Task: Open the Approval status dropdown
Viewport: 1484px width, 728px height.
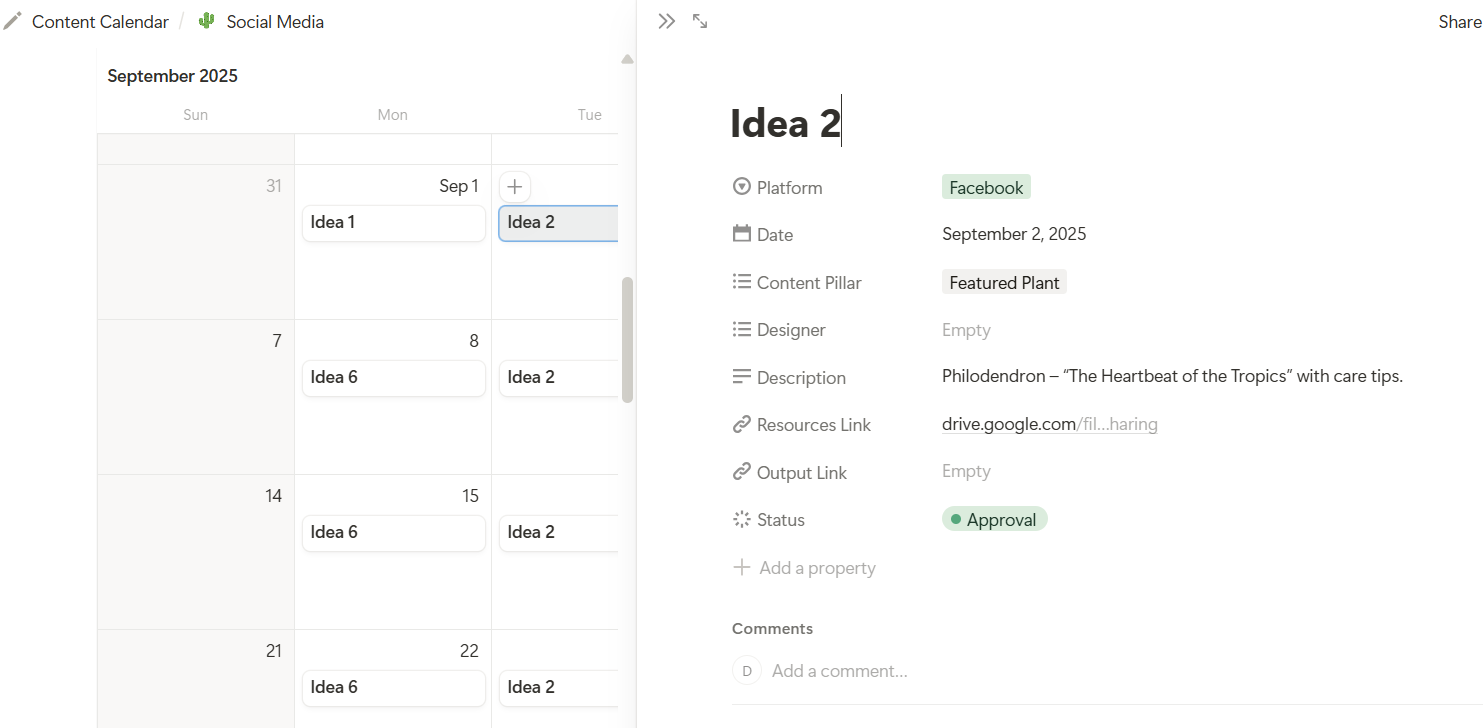Action: 994,519
